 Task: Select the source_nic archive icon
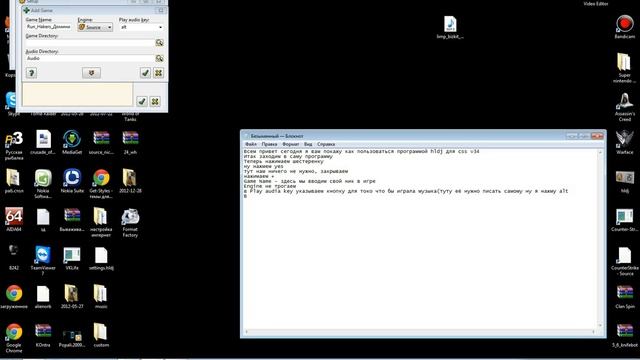101,142
